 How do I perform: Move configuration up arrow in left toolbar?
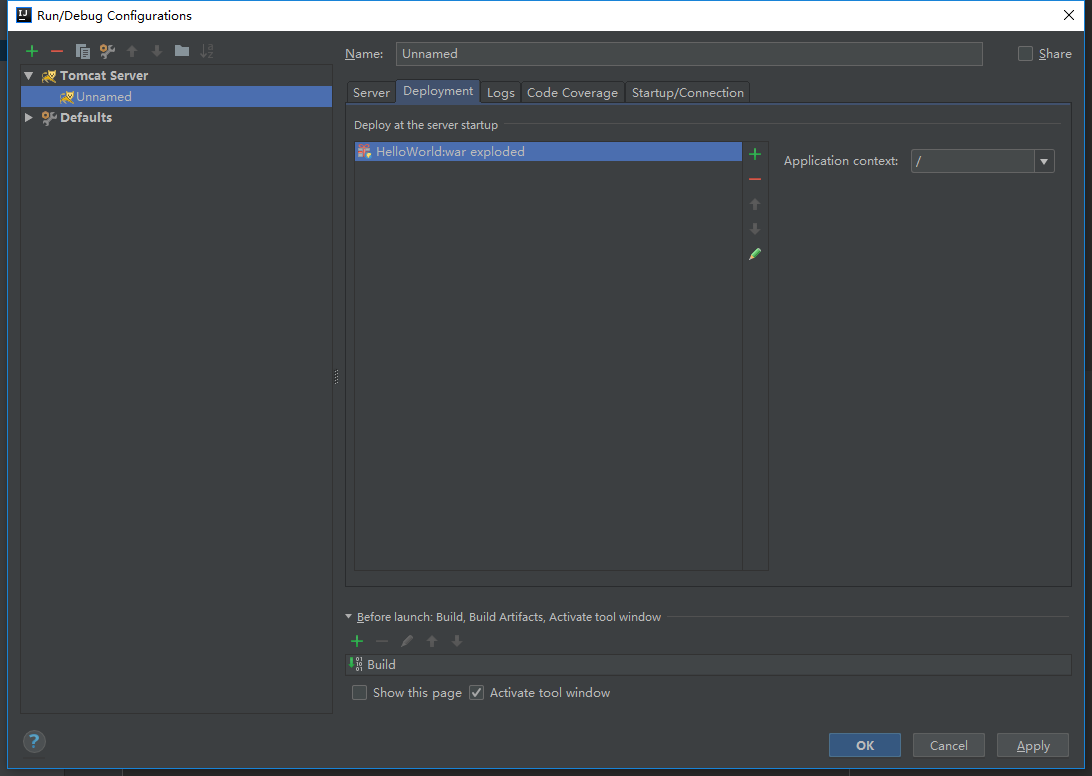click(132, 51)
